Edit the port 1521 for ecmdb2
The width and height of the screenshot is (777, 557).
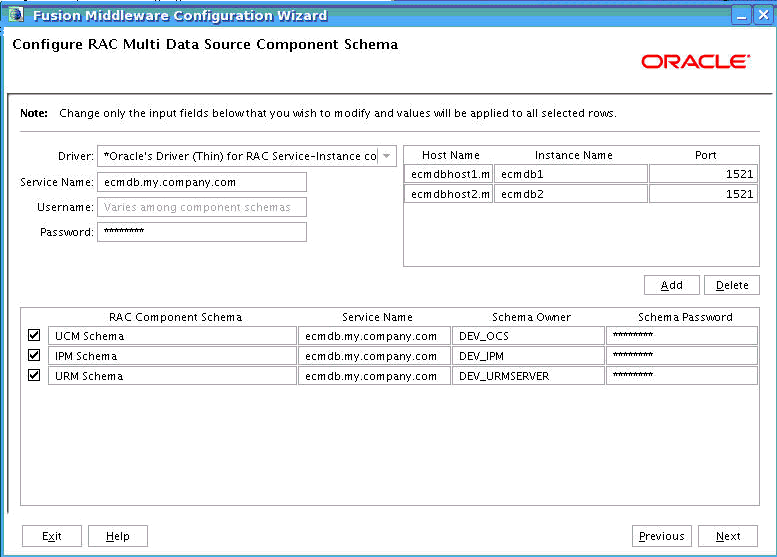pos(703,194)
